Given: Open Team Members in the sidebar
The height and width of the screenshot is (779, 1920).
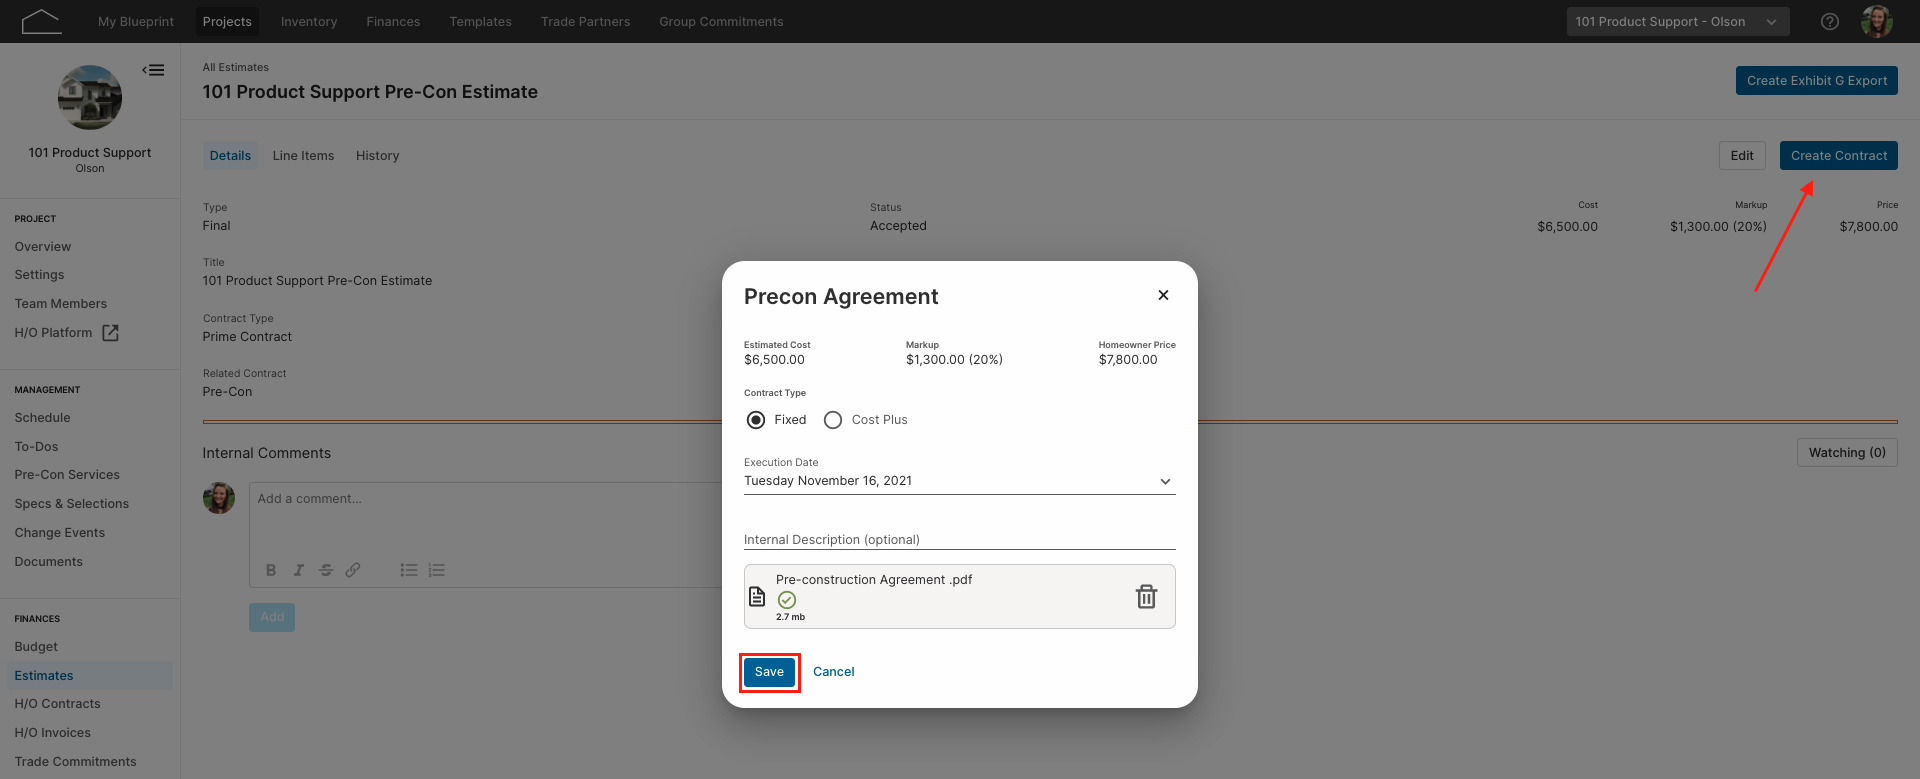Looking at the screenshot, I should tap(61, 304).
